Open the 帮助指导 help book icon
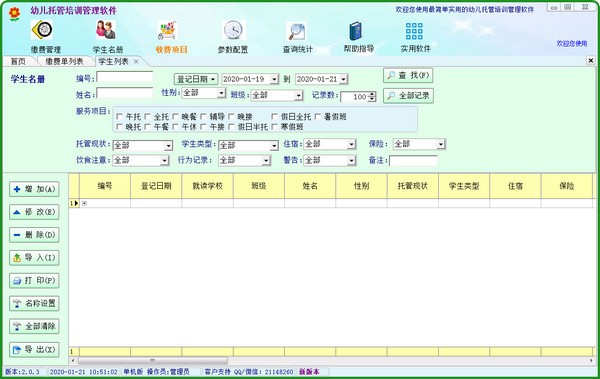600x379 pixels. pyautogui.click(x=355, y=31)
